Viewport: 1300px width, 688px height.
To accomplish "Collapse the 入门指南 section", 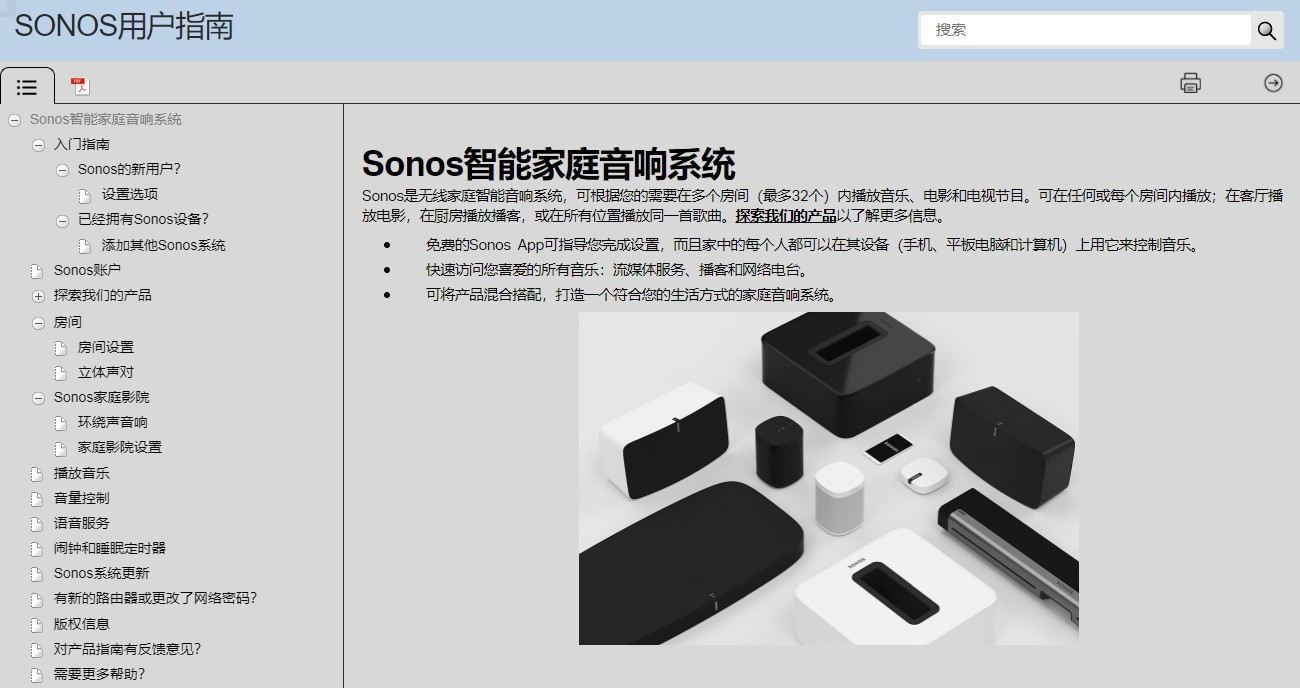I will [x=36, y=144].
